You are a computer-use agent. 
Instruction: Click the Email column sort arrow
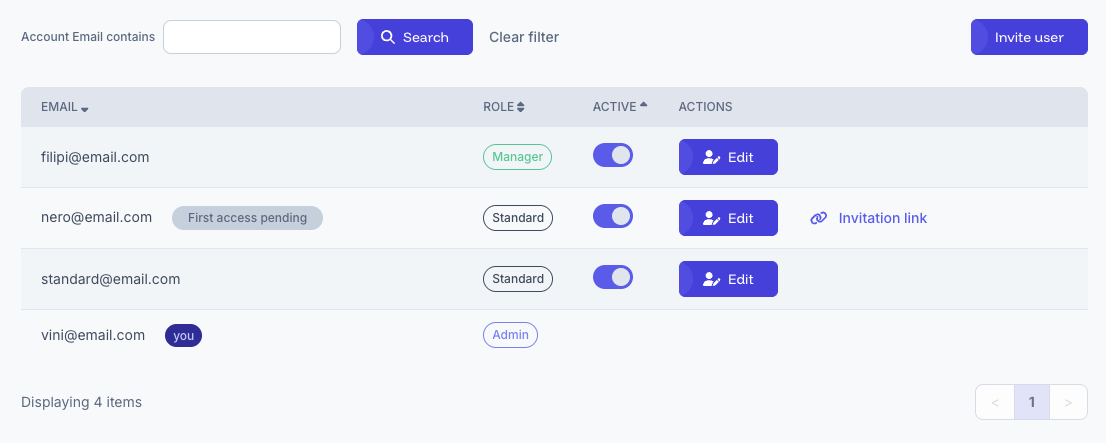tap(85, 108)
